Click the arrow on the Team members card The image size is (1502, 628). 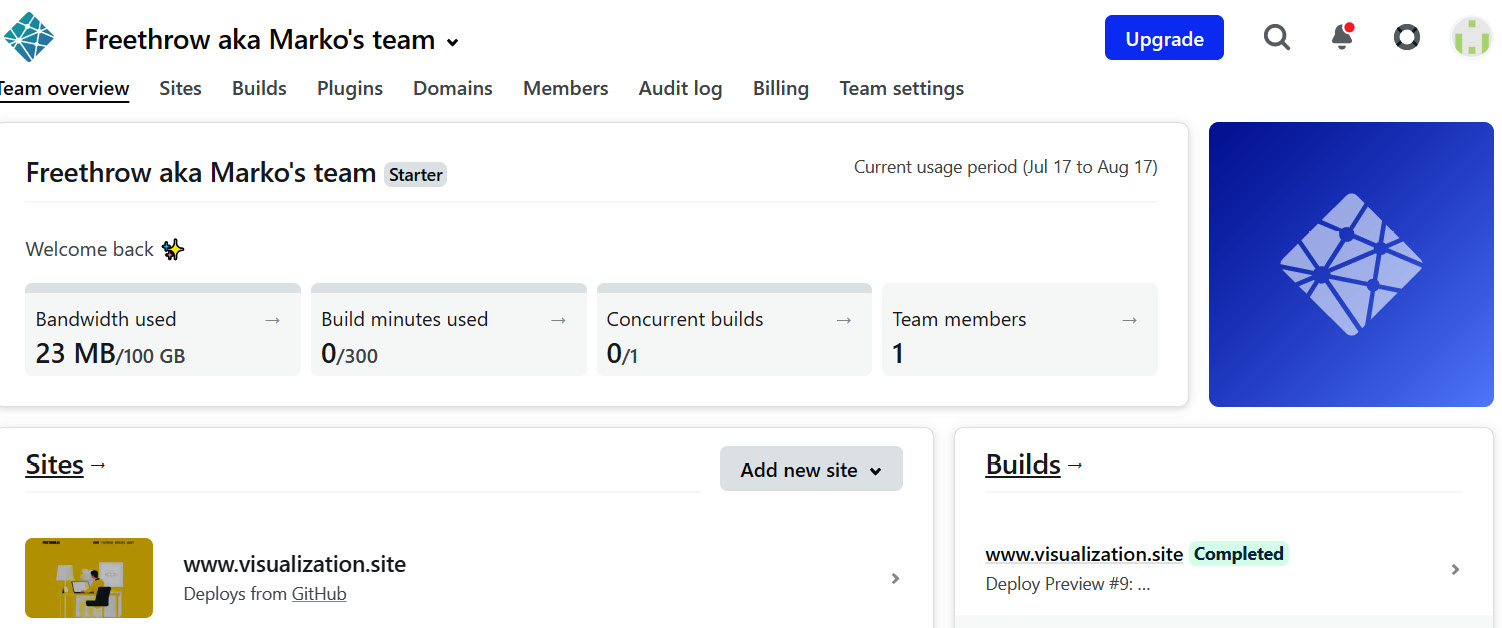[1130, 319]
